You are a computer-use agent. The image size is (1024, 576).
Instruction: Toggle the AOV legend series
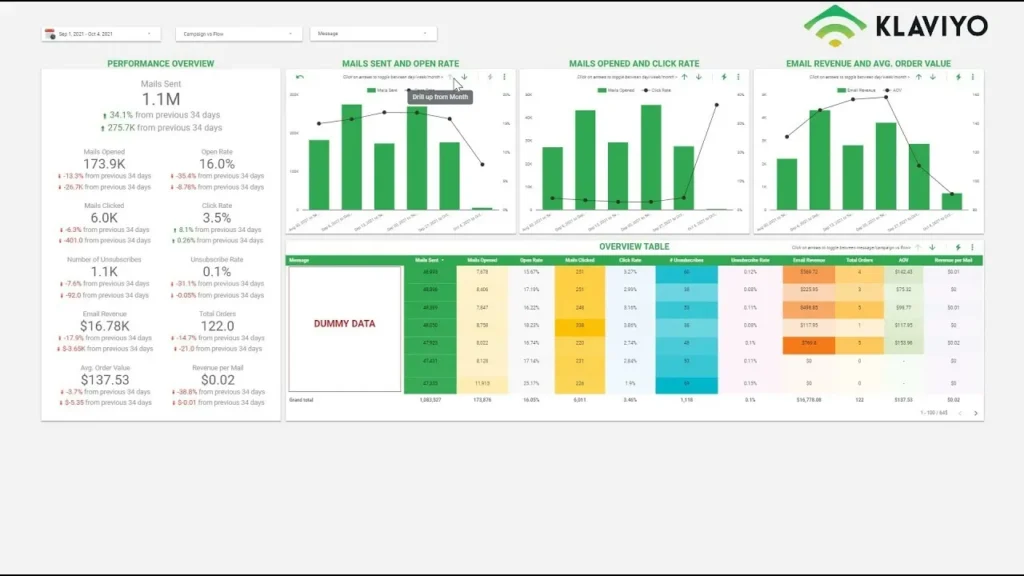pos(895,89)
